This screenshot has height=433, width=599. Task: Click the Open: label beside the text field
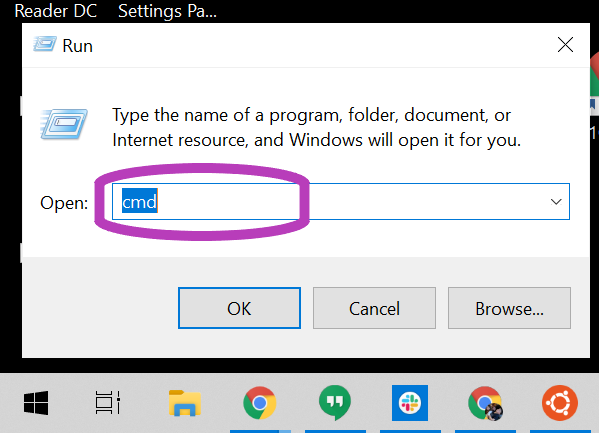point(64,203)
